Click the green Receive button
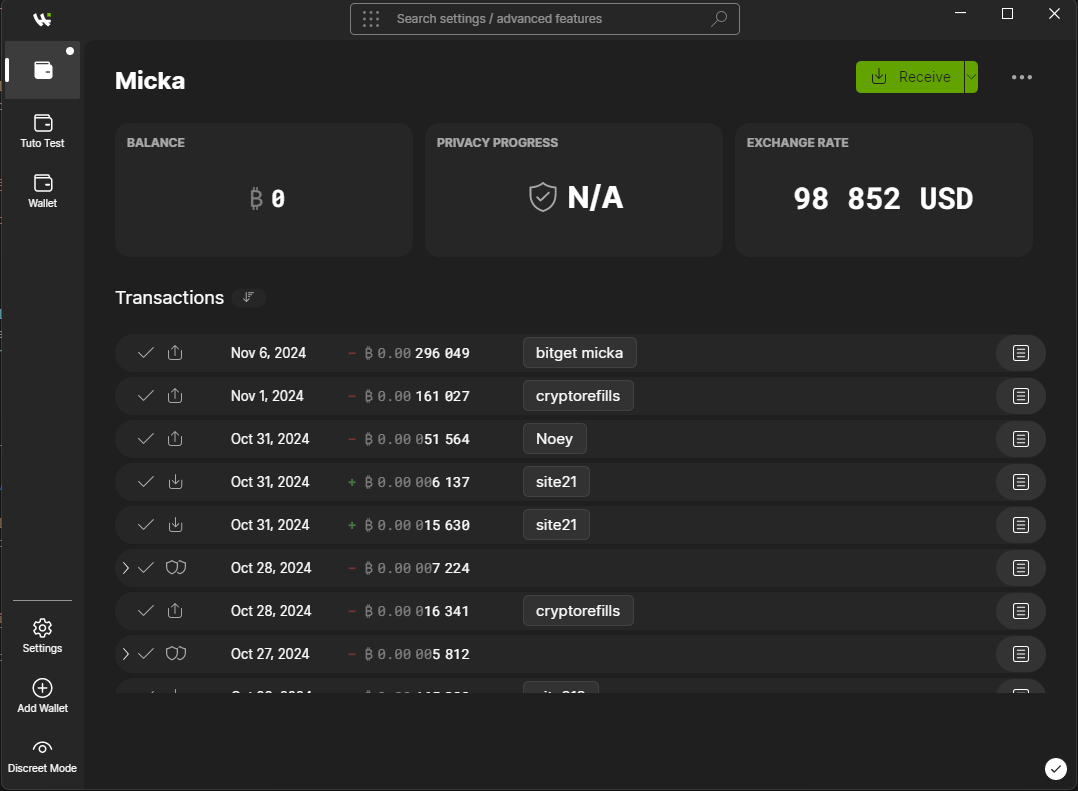The height and width of the screenshot is (791, 1078). point(910,77)
